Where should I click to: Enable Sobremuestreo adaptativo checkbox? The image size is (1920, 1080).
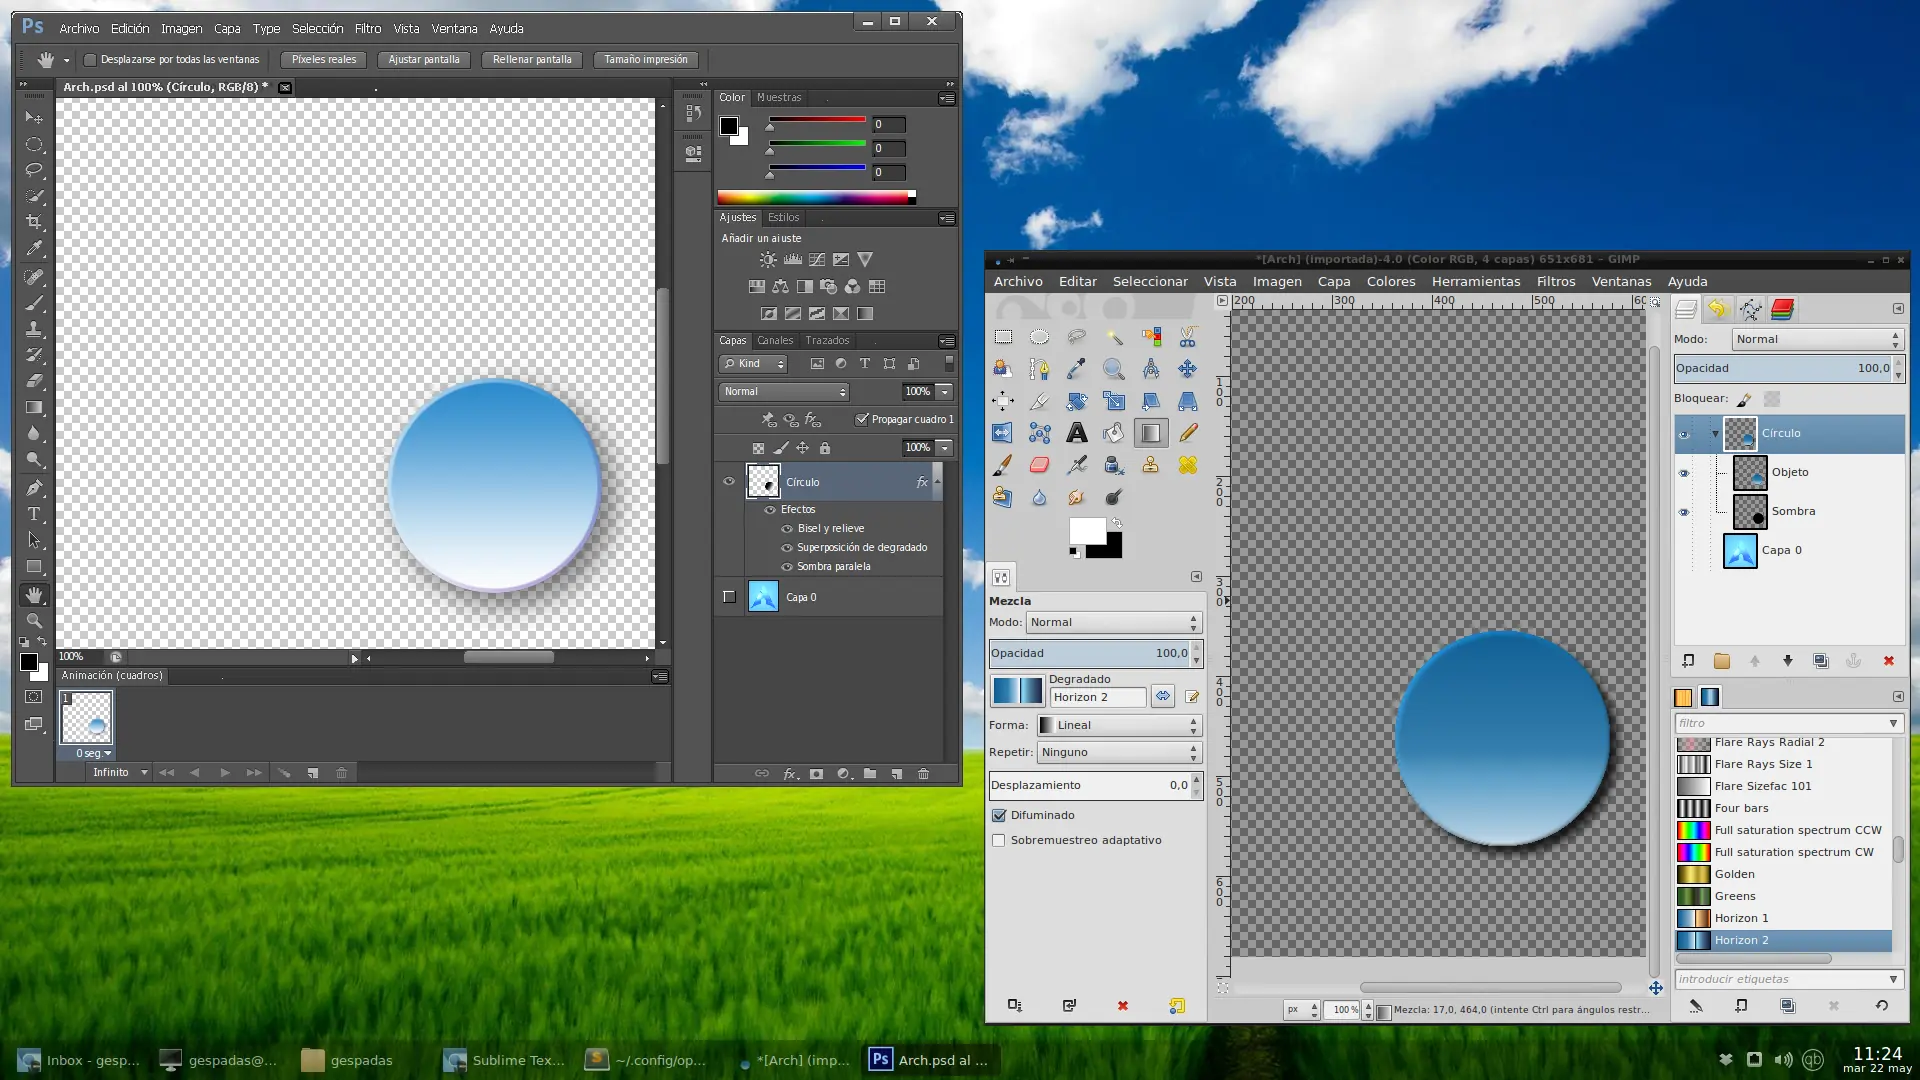[x=998, y=840]
